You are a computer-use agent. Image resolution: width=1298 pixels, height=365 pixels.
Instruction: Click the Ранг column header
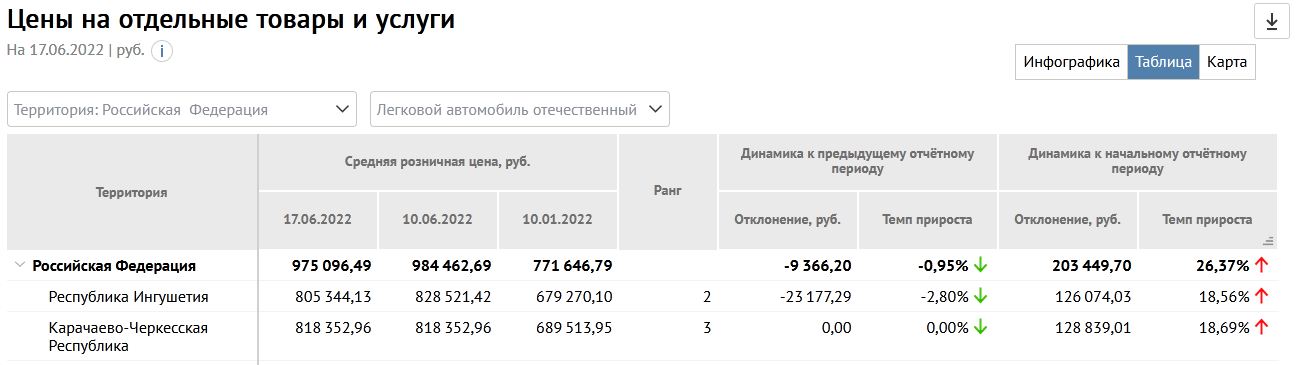[x=667, y=191]
